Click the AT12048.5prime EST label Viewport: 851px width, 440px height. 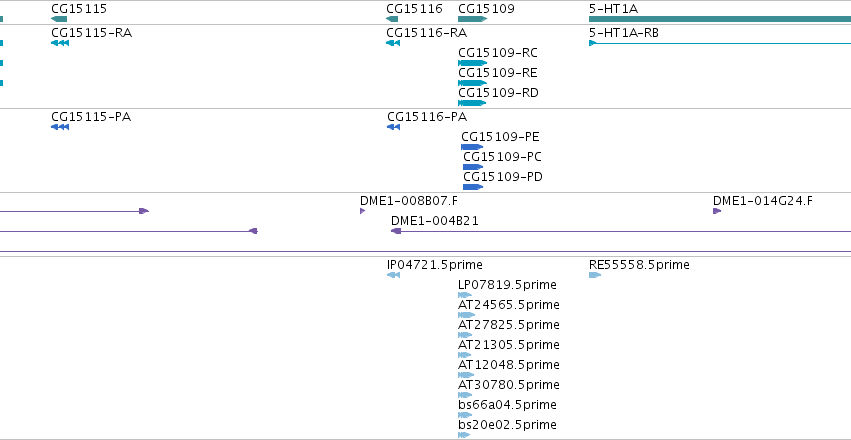tap(509, 365)
